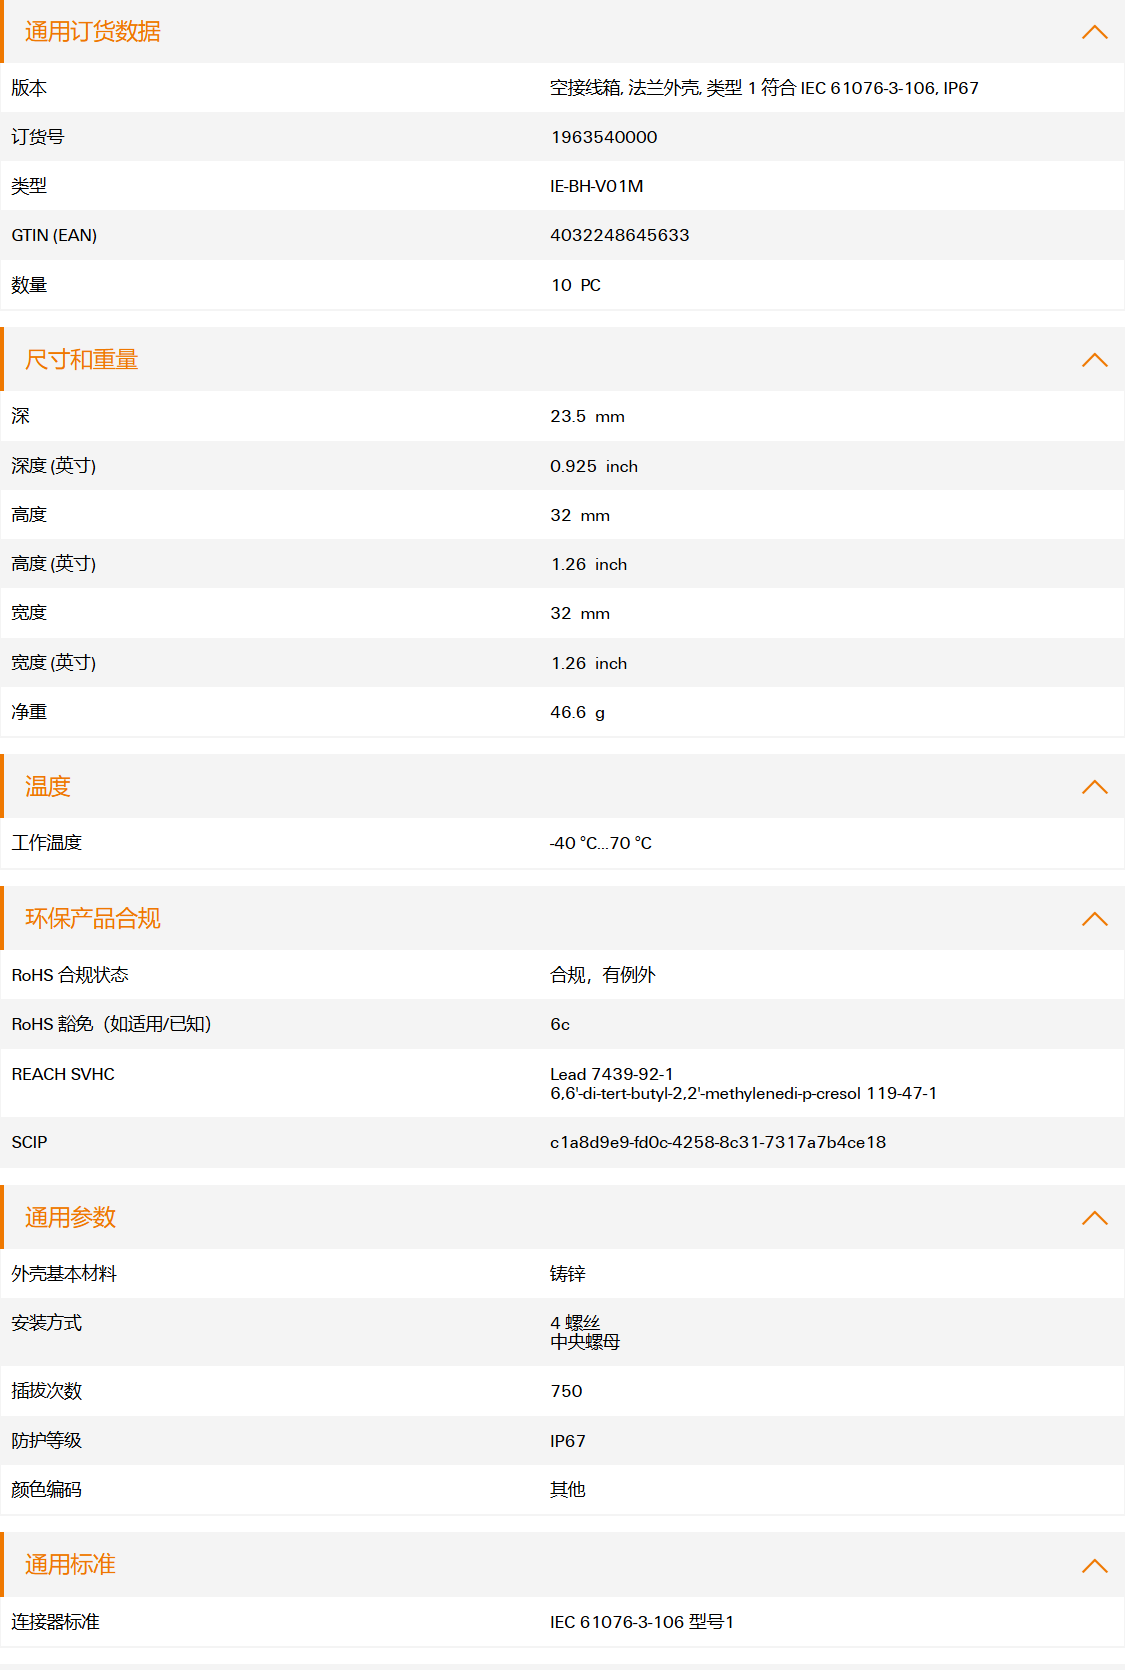1125x1670 pixels.
Task: Click the 通用订货数据 section heading
Action: coord(93,32)
